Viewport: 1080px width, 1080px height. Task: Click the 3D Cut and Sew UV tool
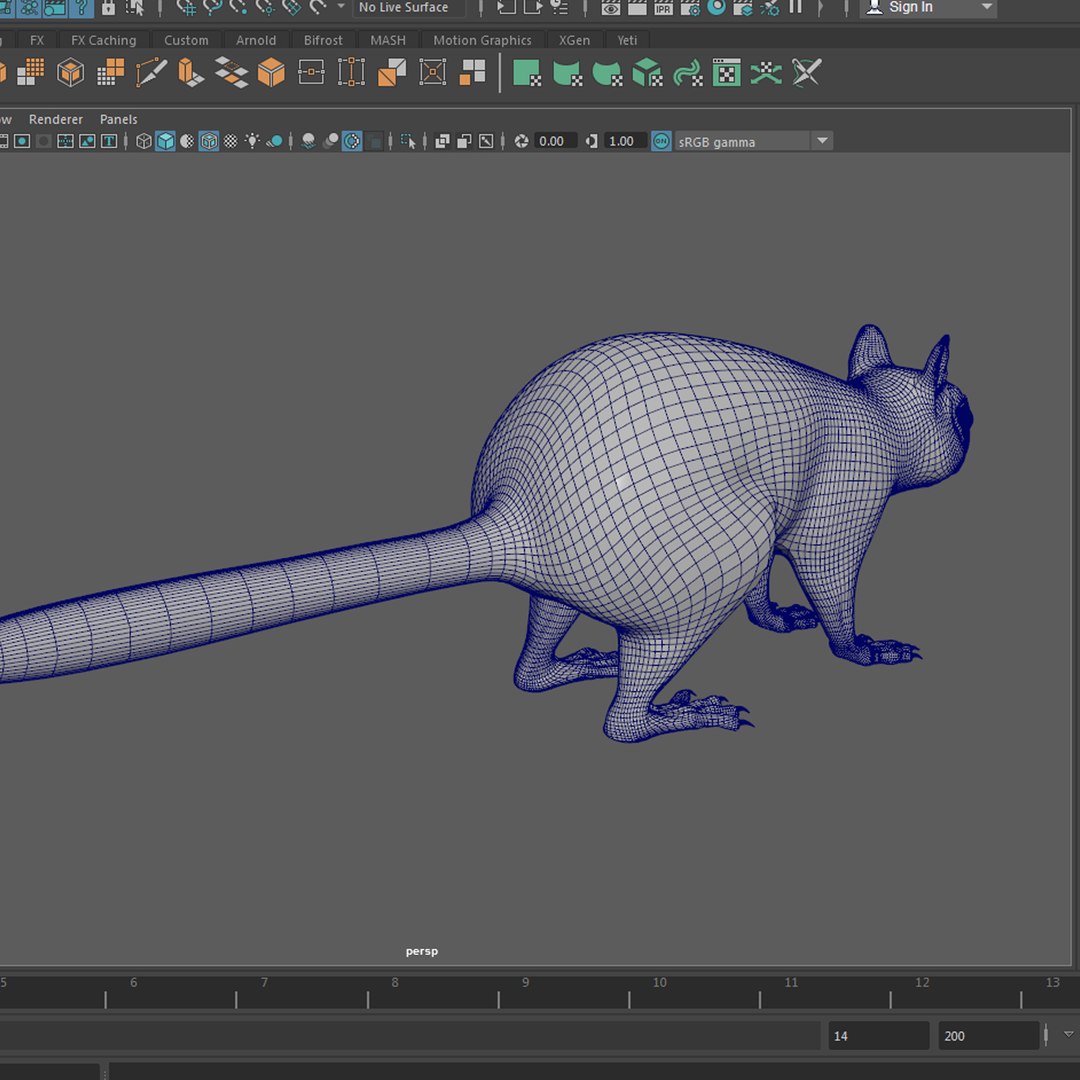[x=806, y=72]
